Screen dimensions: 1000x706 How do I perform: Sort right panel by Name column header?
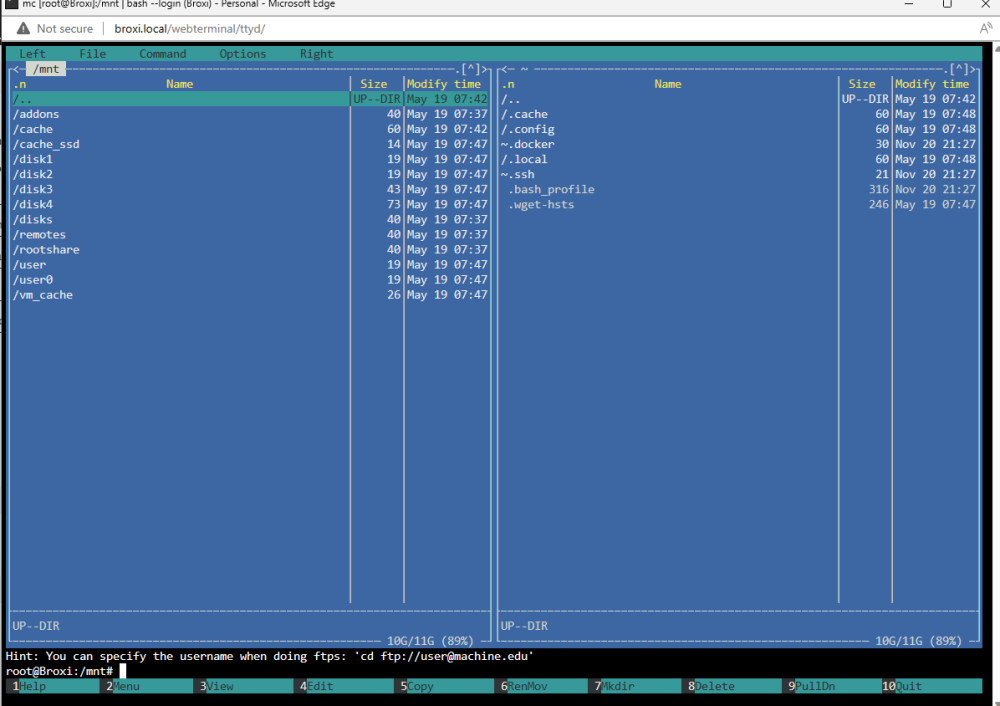[x=668, y=84]
